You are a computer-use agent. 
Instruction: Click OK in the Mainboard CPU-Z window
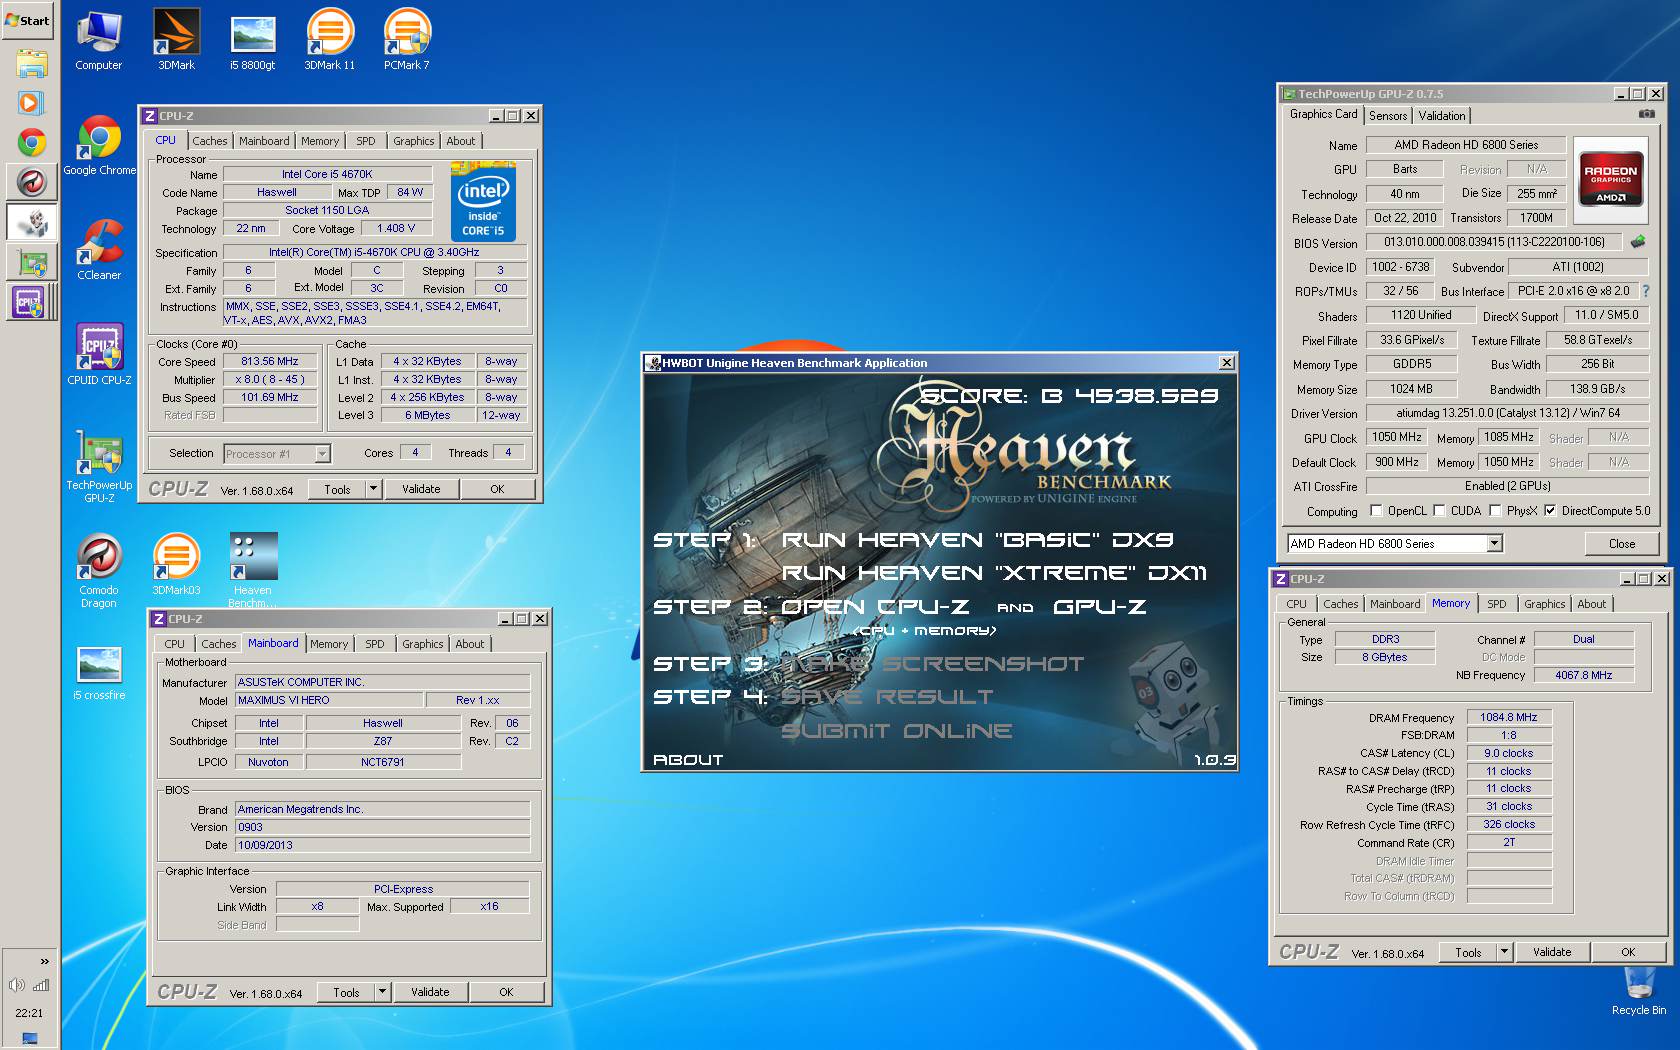point(506,992)
